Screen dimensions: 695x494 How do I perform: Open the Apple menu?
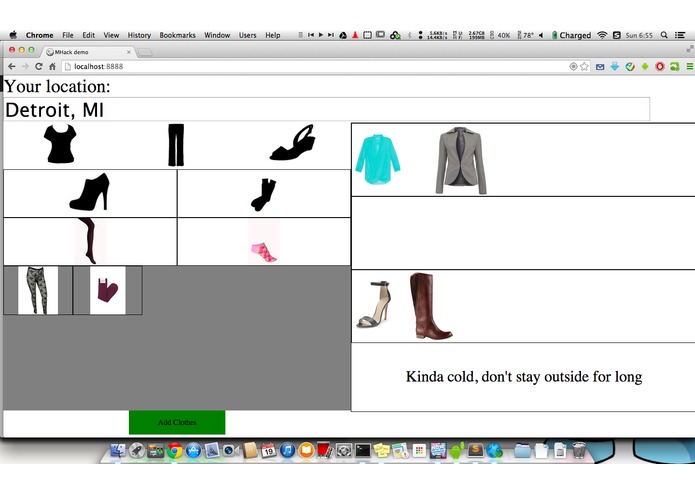[13, 35]
